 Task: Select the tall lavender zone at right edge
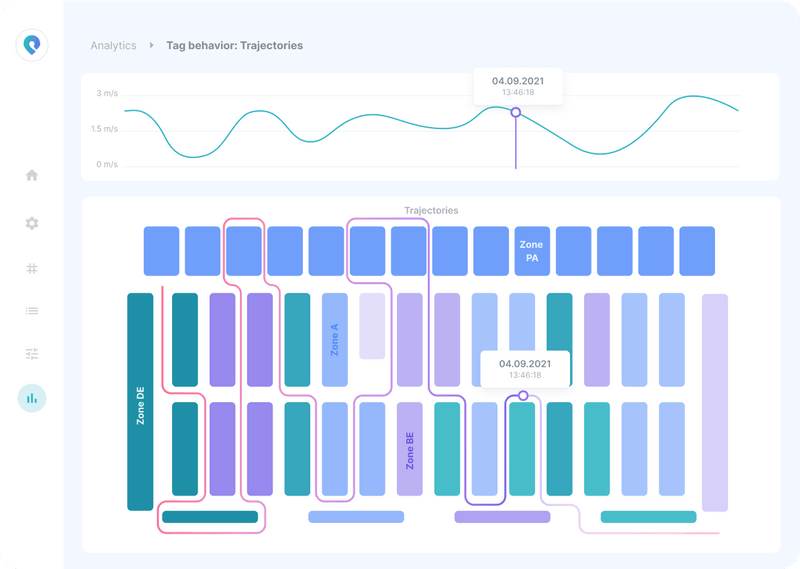coord(715,403)
